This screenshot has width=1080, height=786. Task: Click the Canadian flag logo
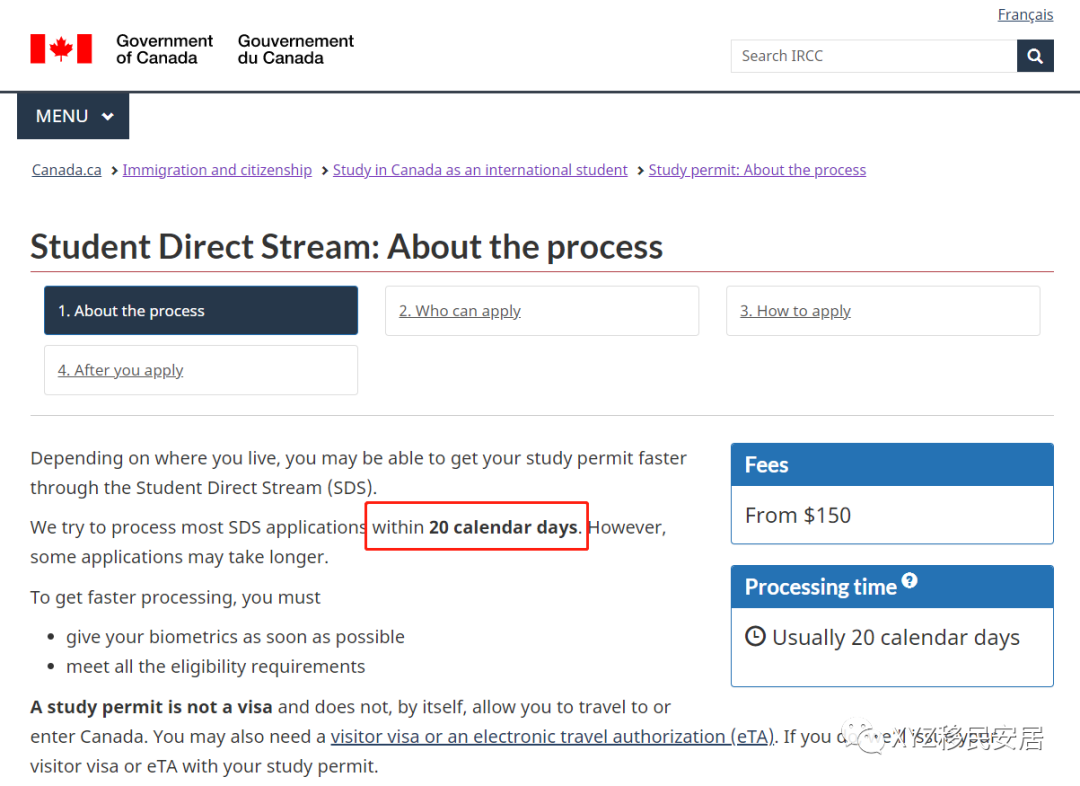tap(61, 49)
